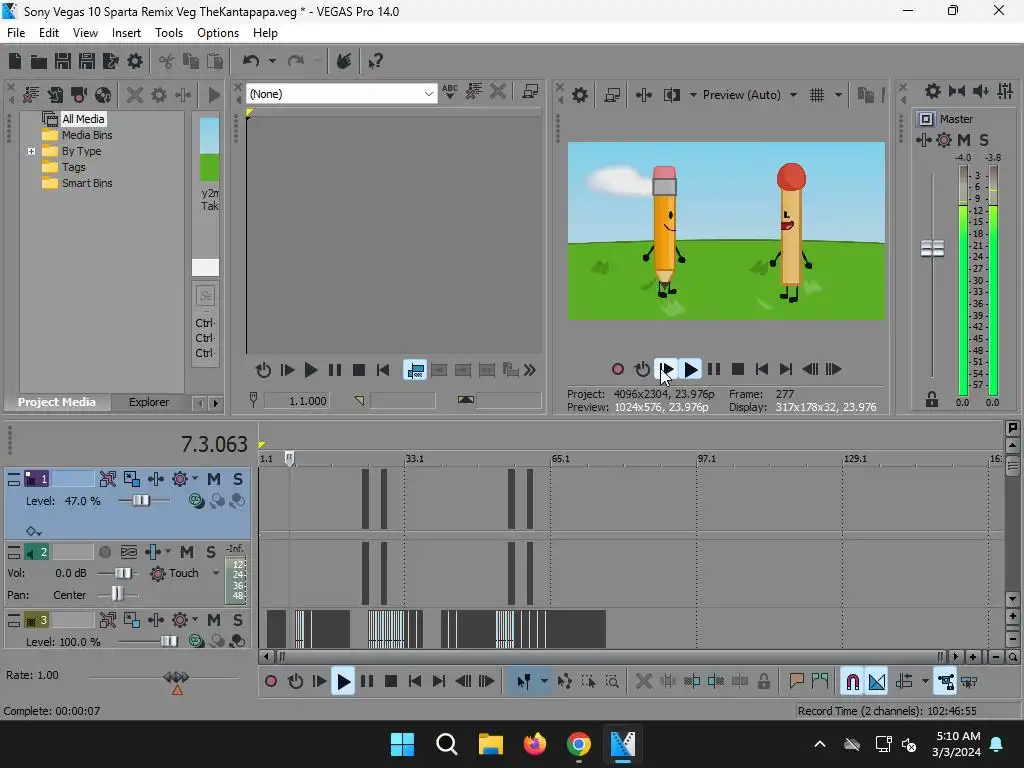Click the Insert Region icon
Screen dimensions: 1024x768
tap(820, 682)
